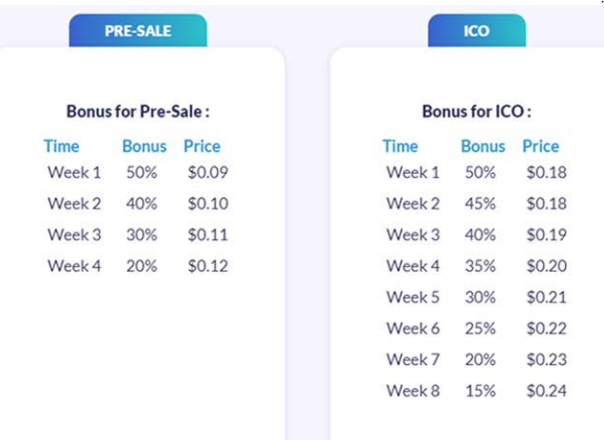Select Week 8 in the ICO table
604x440 pixels.
pos(413,390)
